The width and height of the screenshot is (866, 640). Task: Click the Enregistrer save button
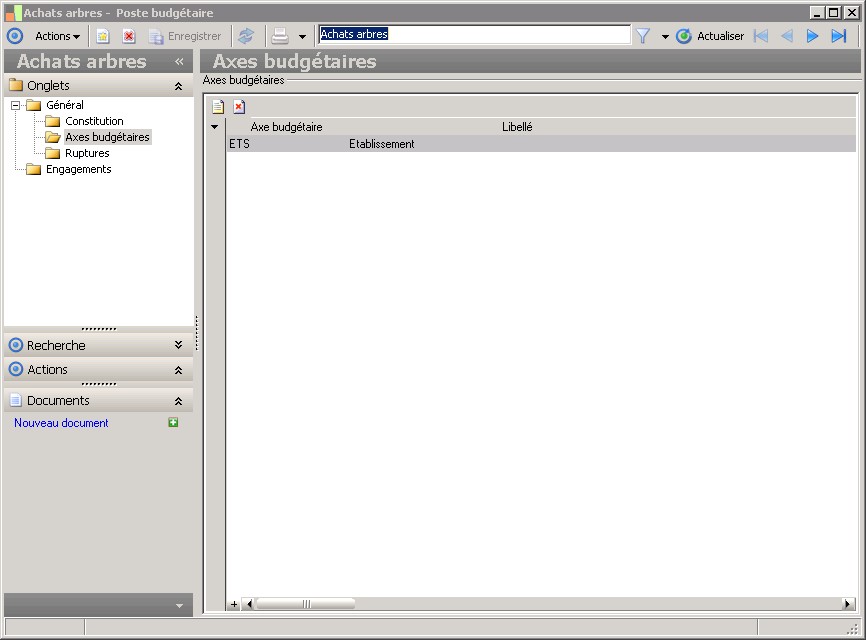click(185, 36)
